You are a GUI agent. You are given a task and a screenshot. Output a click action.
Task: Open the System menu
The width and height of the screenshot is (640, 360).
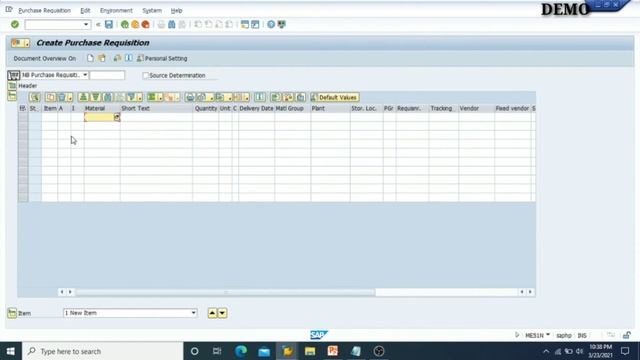coord(152,11)
